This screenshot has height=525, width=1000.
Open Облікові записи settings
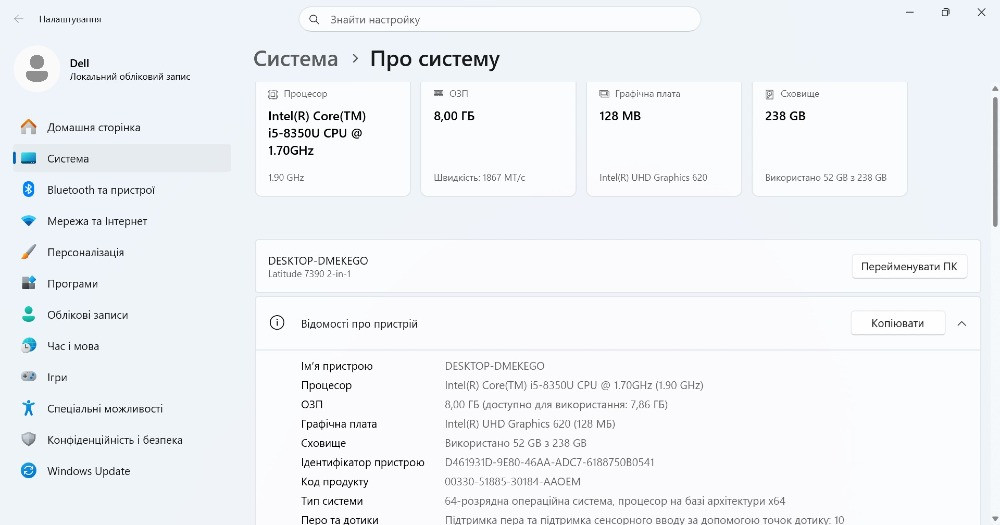tap(122, 314)
